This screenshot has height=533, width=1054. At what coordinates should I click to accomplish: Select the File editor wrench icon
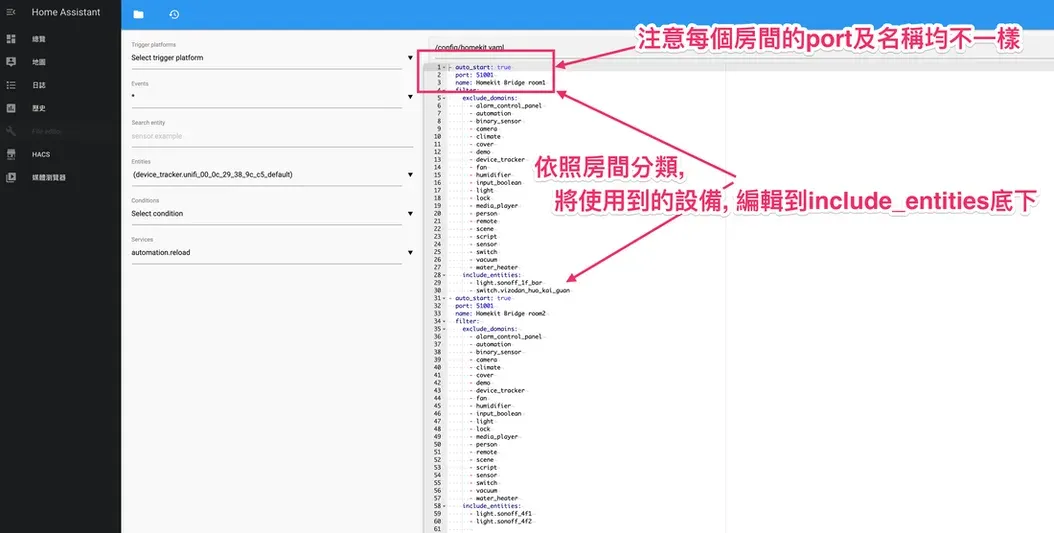tap(11, 132)
